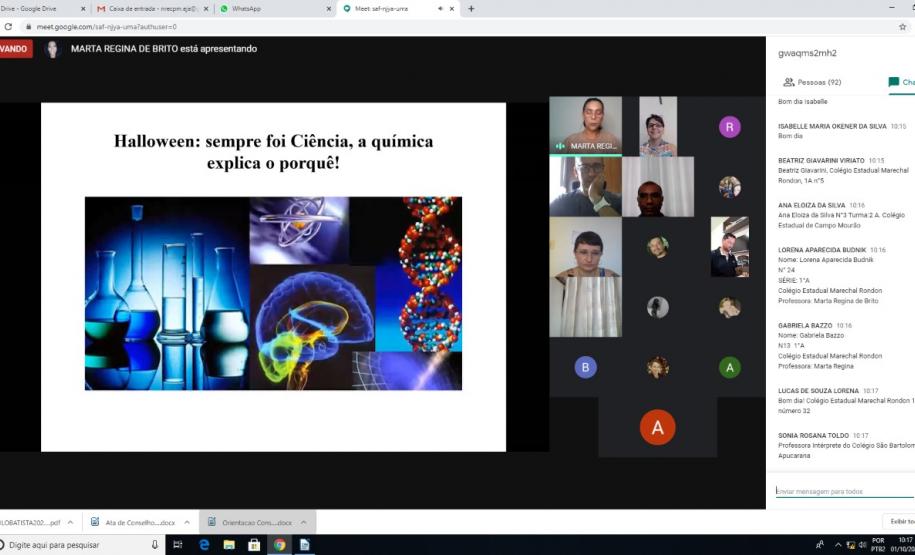Image resolution: width=915 pixels, height=555 pixels.
Task: Open File Explorer from the taskbar
Action: [229, 544]
